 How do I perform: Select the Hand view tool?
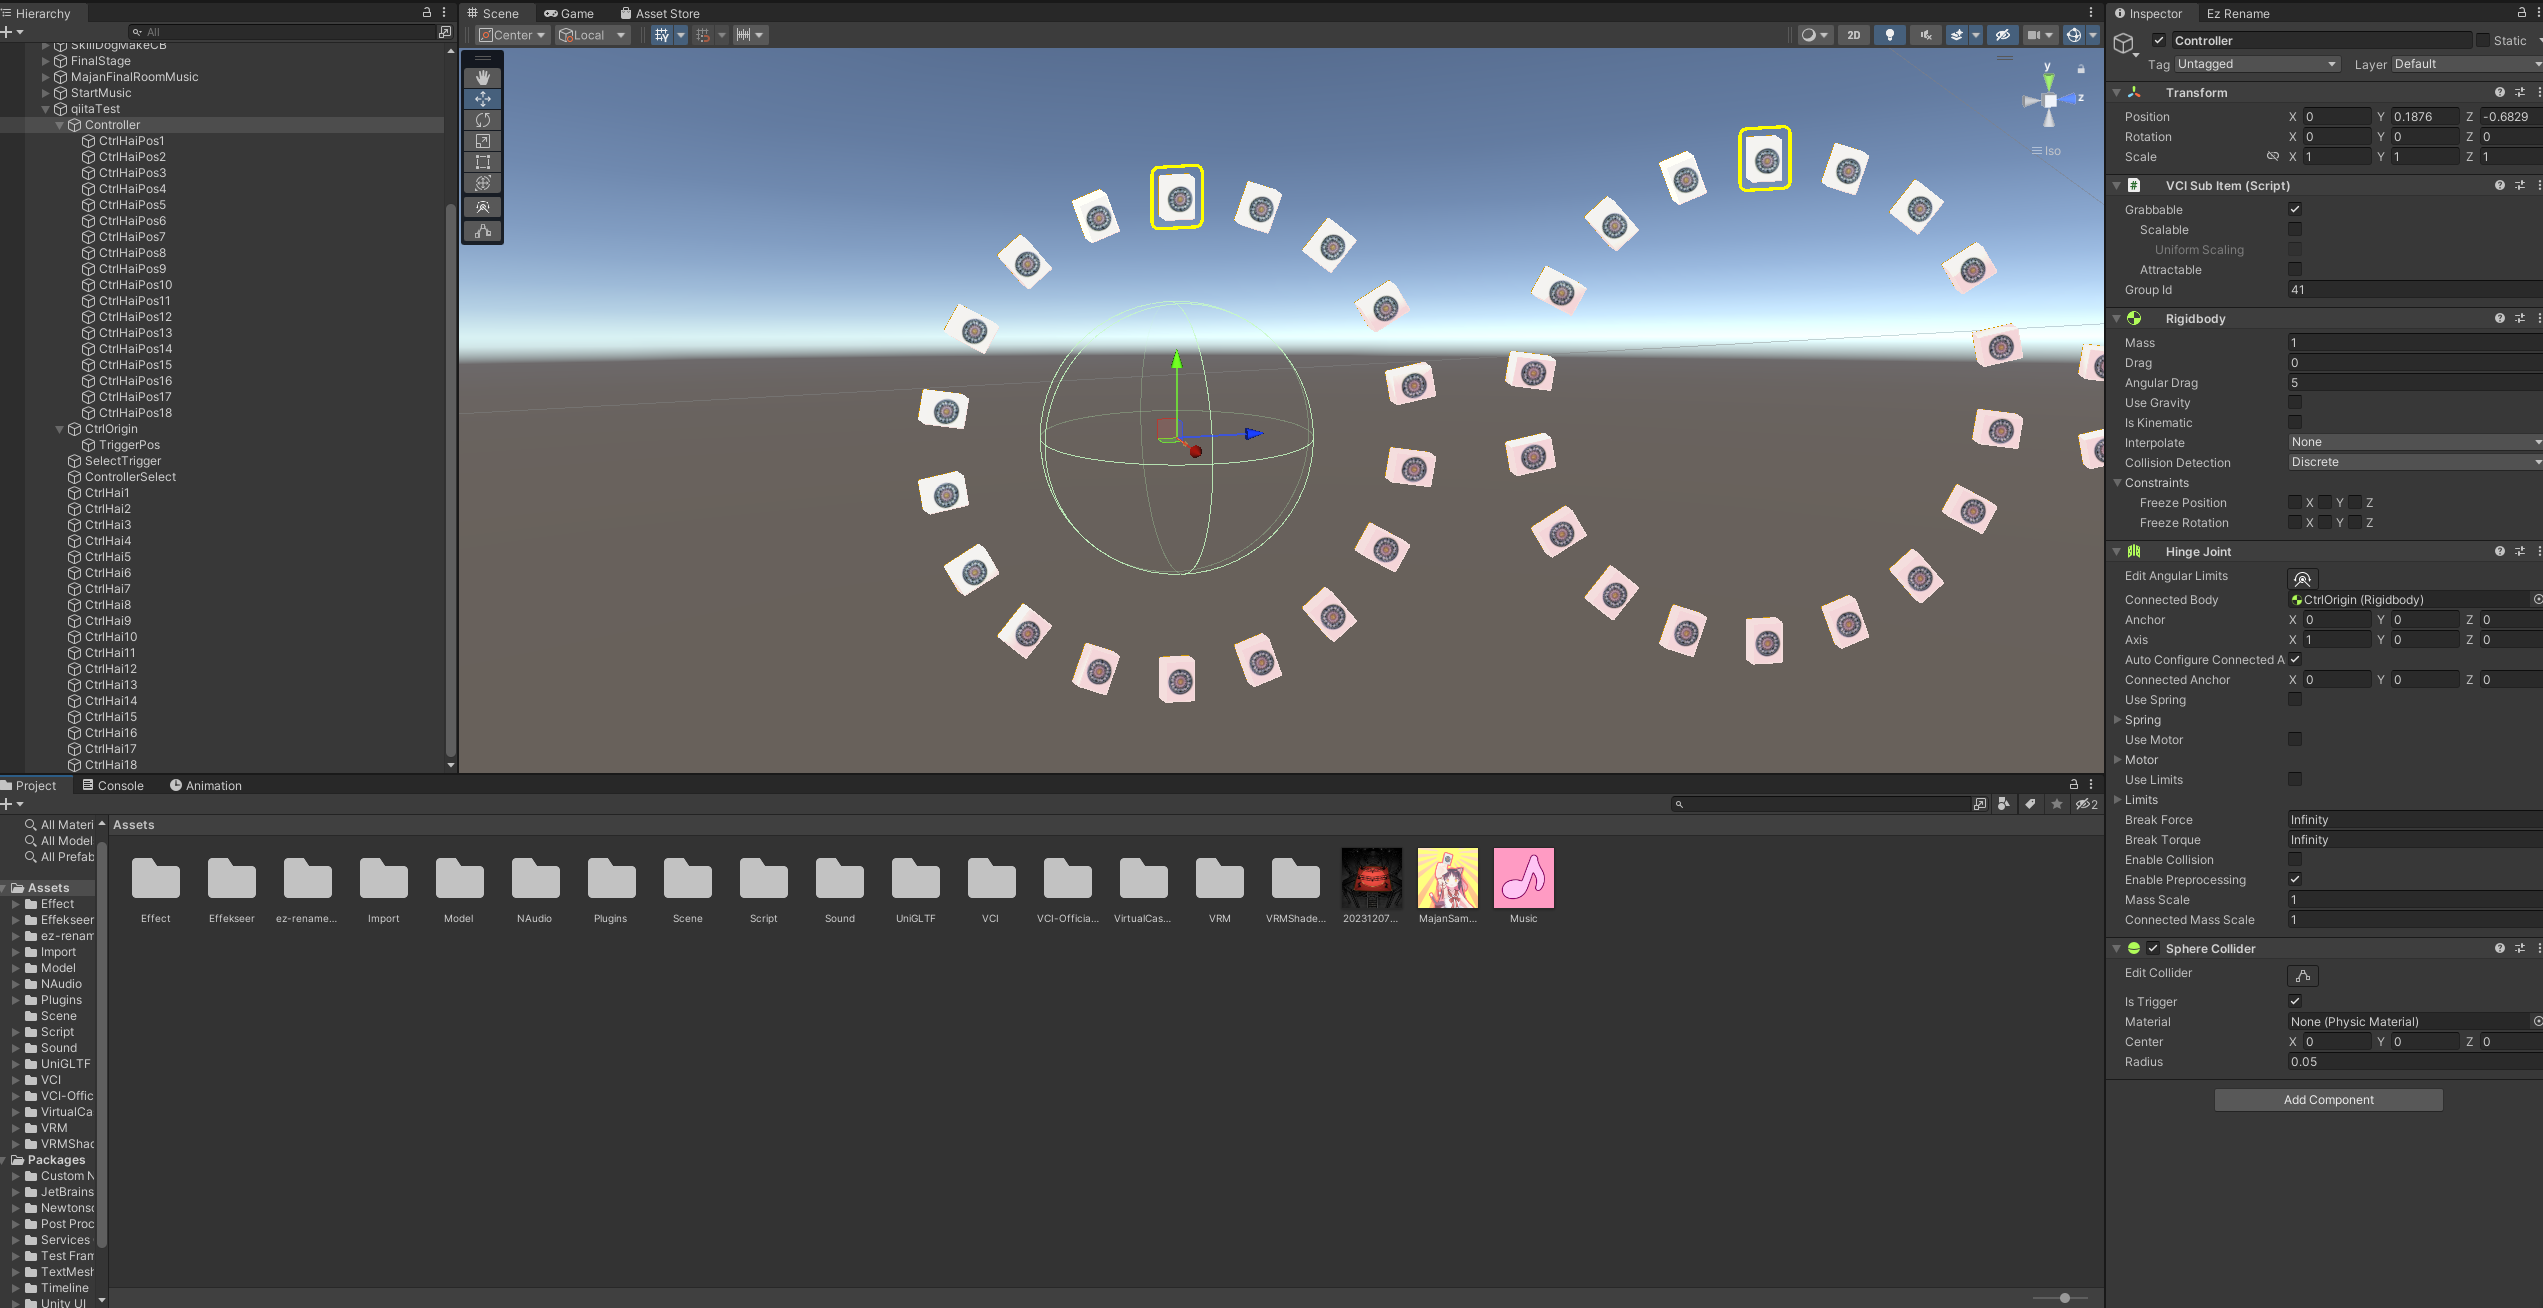pyautogui.click(x=483, y=77)
